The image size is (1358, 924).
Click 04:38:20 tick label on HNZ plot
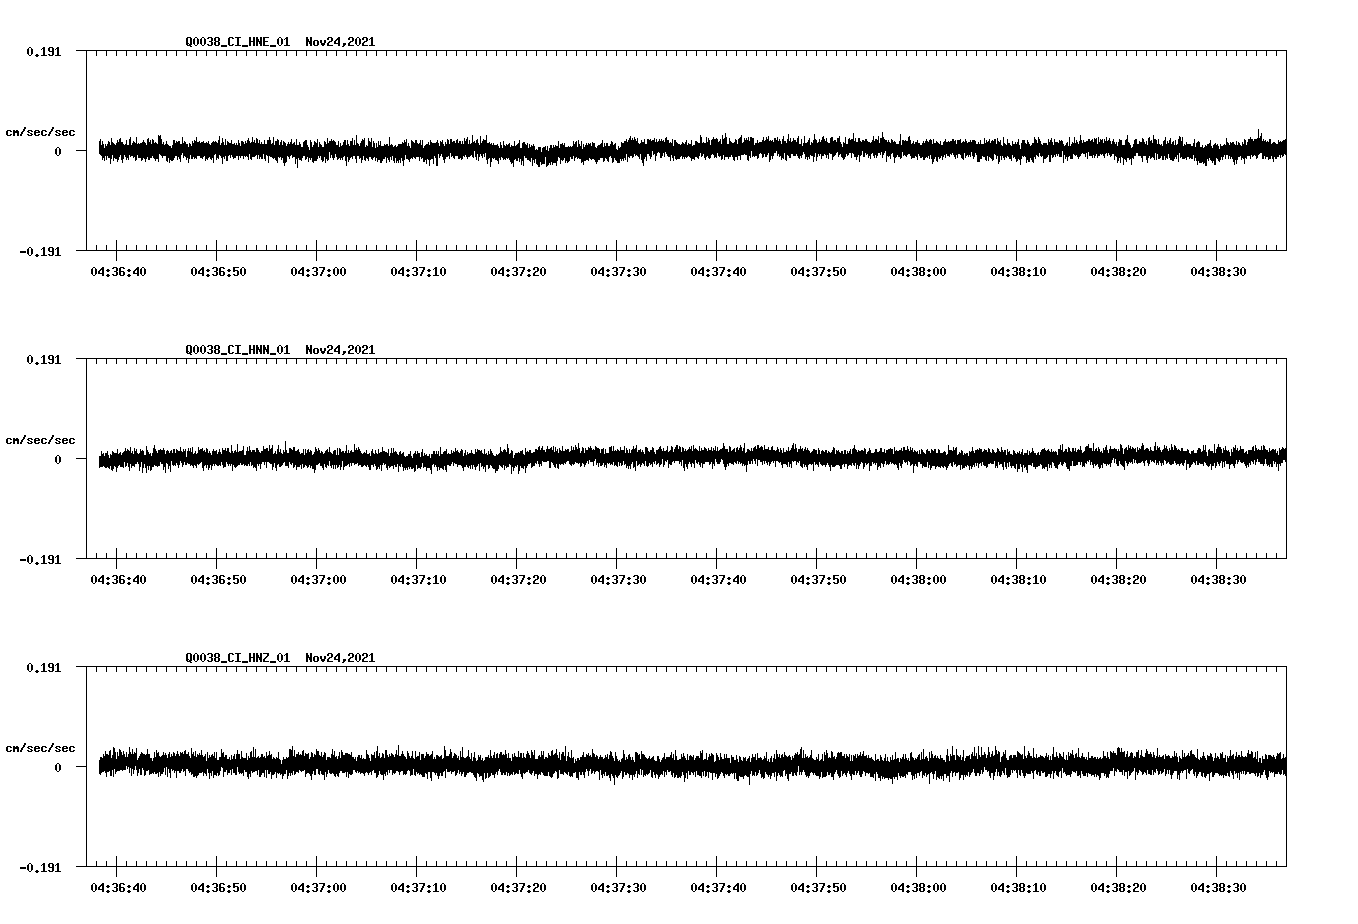[1118, 888]
